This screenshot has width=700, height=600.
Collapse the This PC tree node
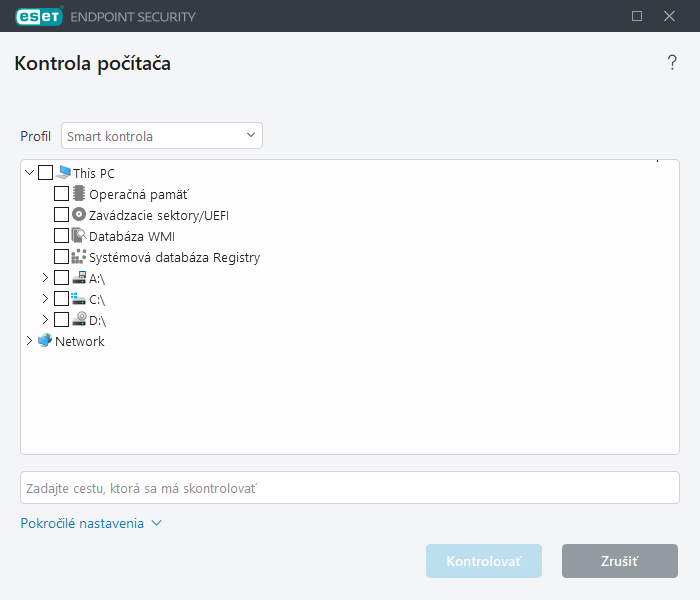coord(29,173)
